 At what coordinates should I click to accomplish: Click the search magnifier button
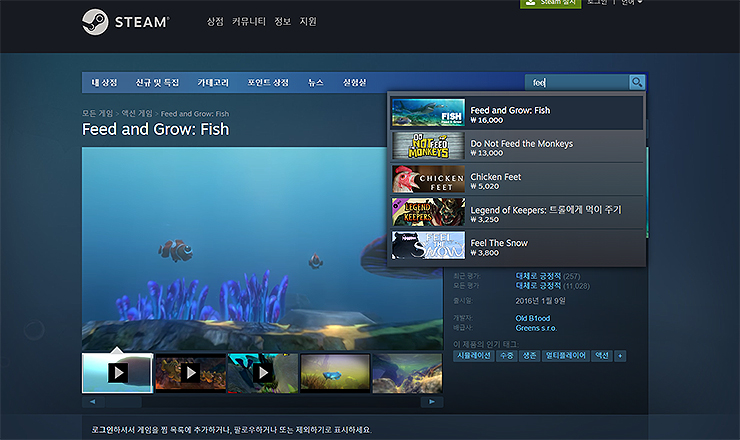637,83
